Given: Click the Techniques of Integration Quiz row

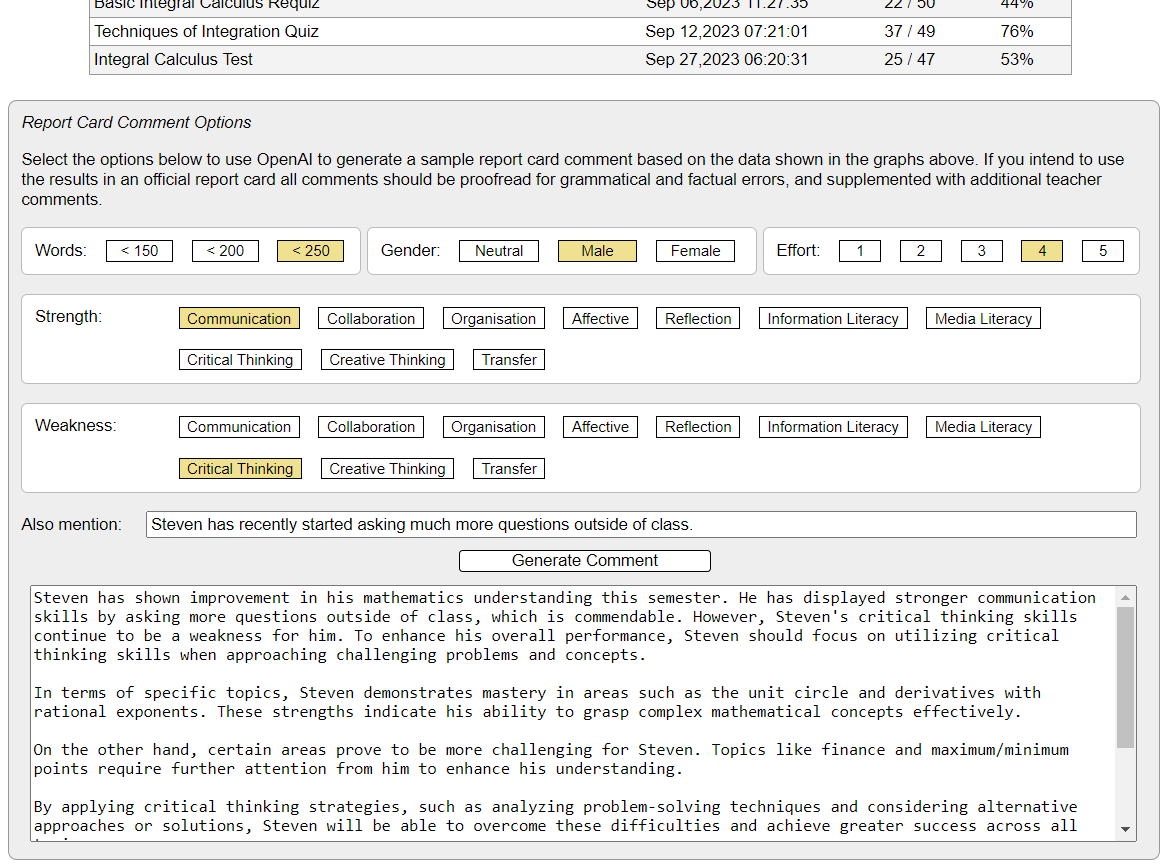Looking at the screenshot, I should (580, 31).
